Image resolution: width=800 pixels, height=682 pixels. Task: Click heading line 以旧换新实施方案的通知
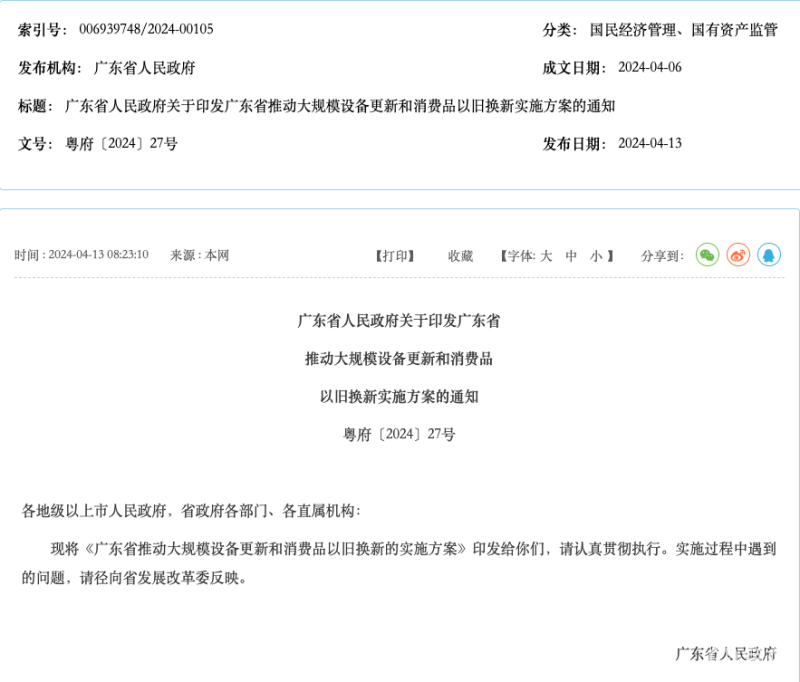pos(399,396)
